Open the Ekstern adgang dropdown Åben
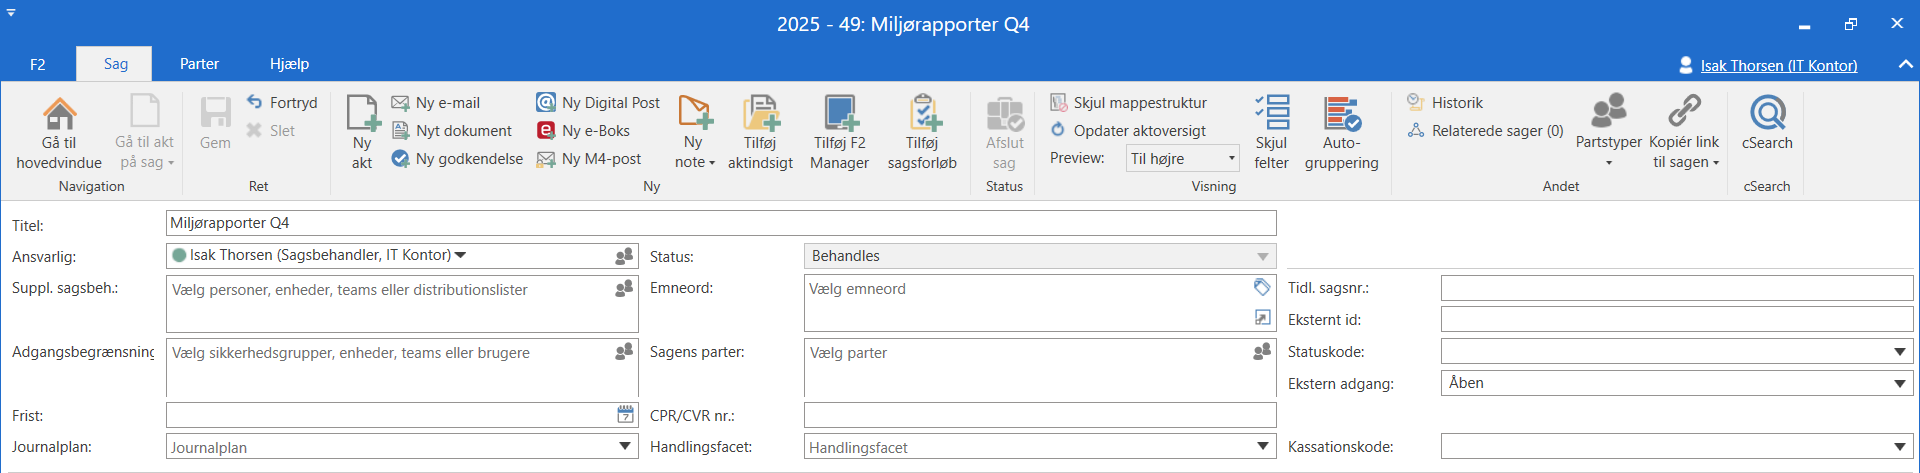 pos(1677,383)
